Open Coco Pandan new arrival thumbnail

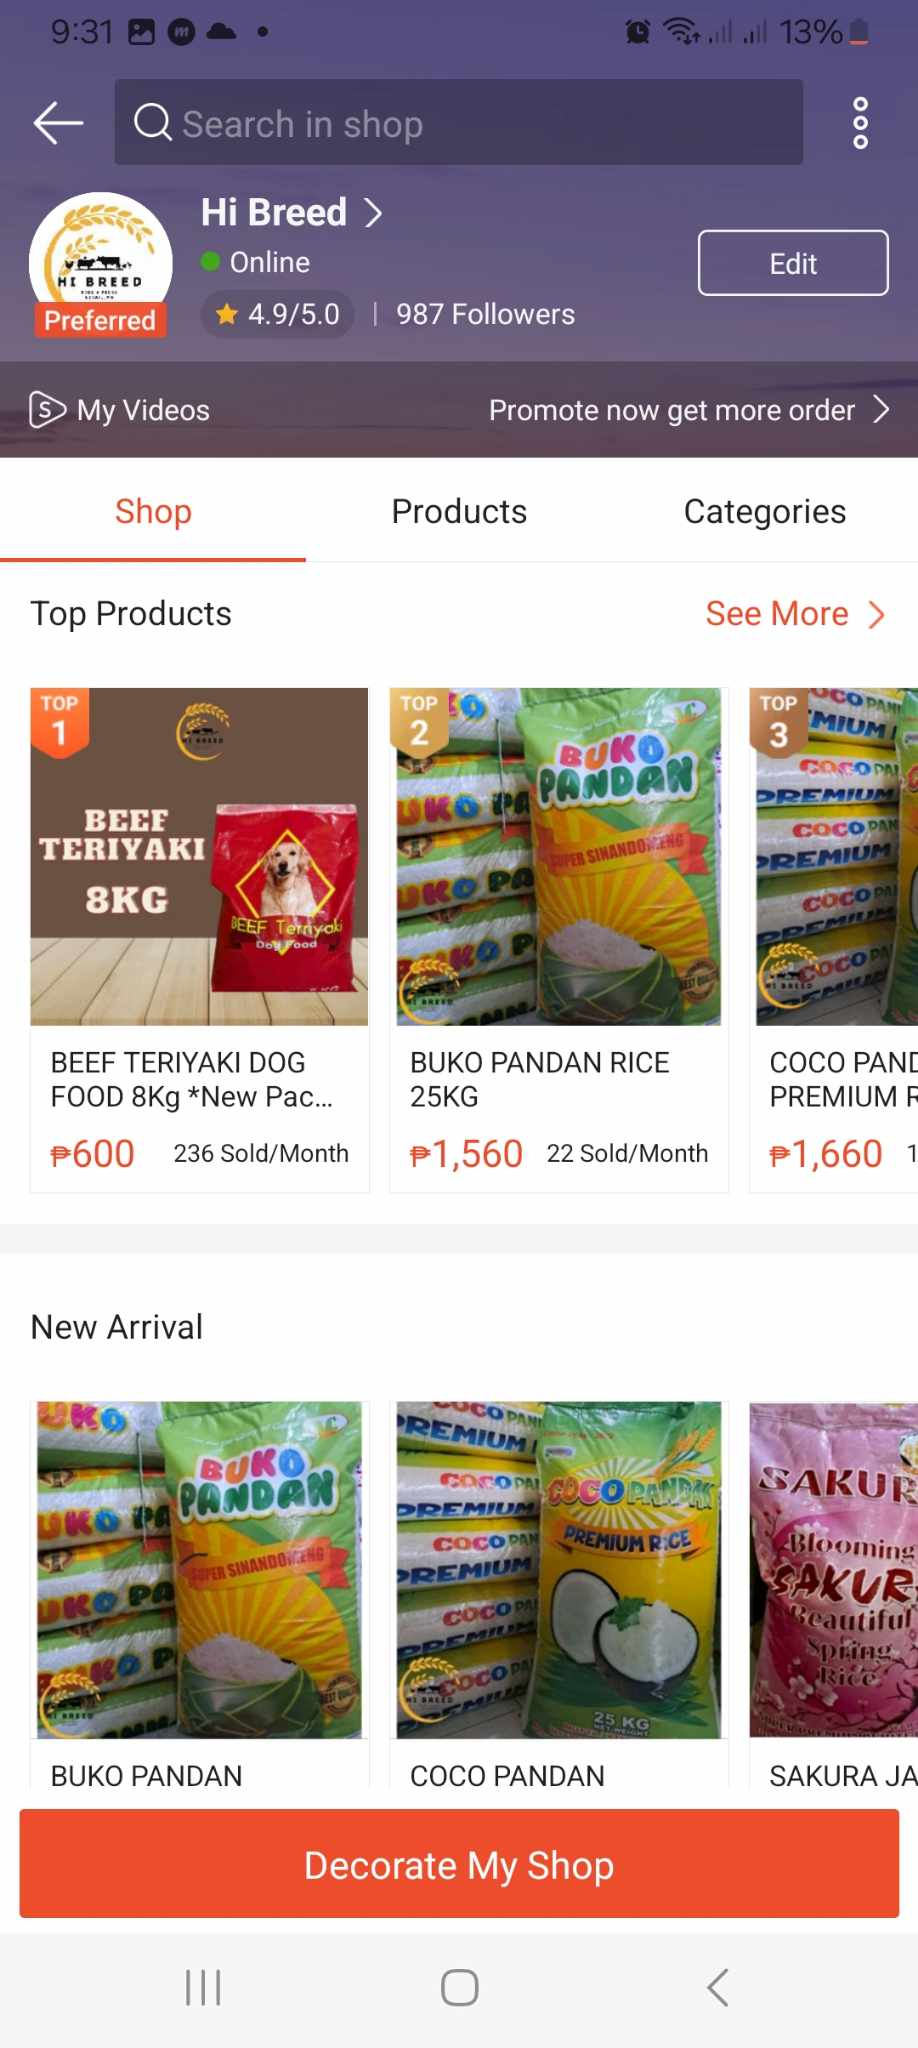(x=558, y=1570)
